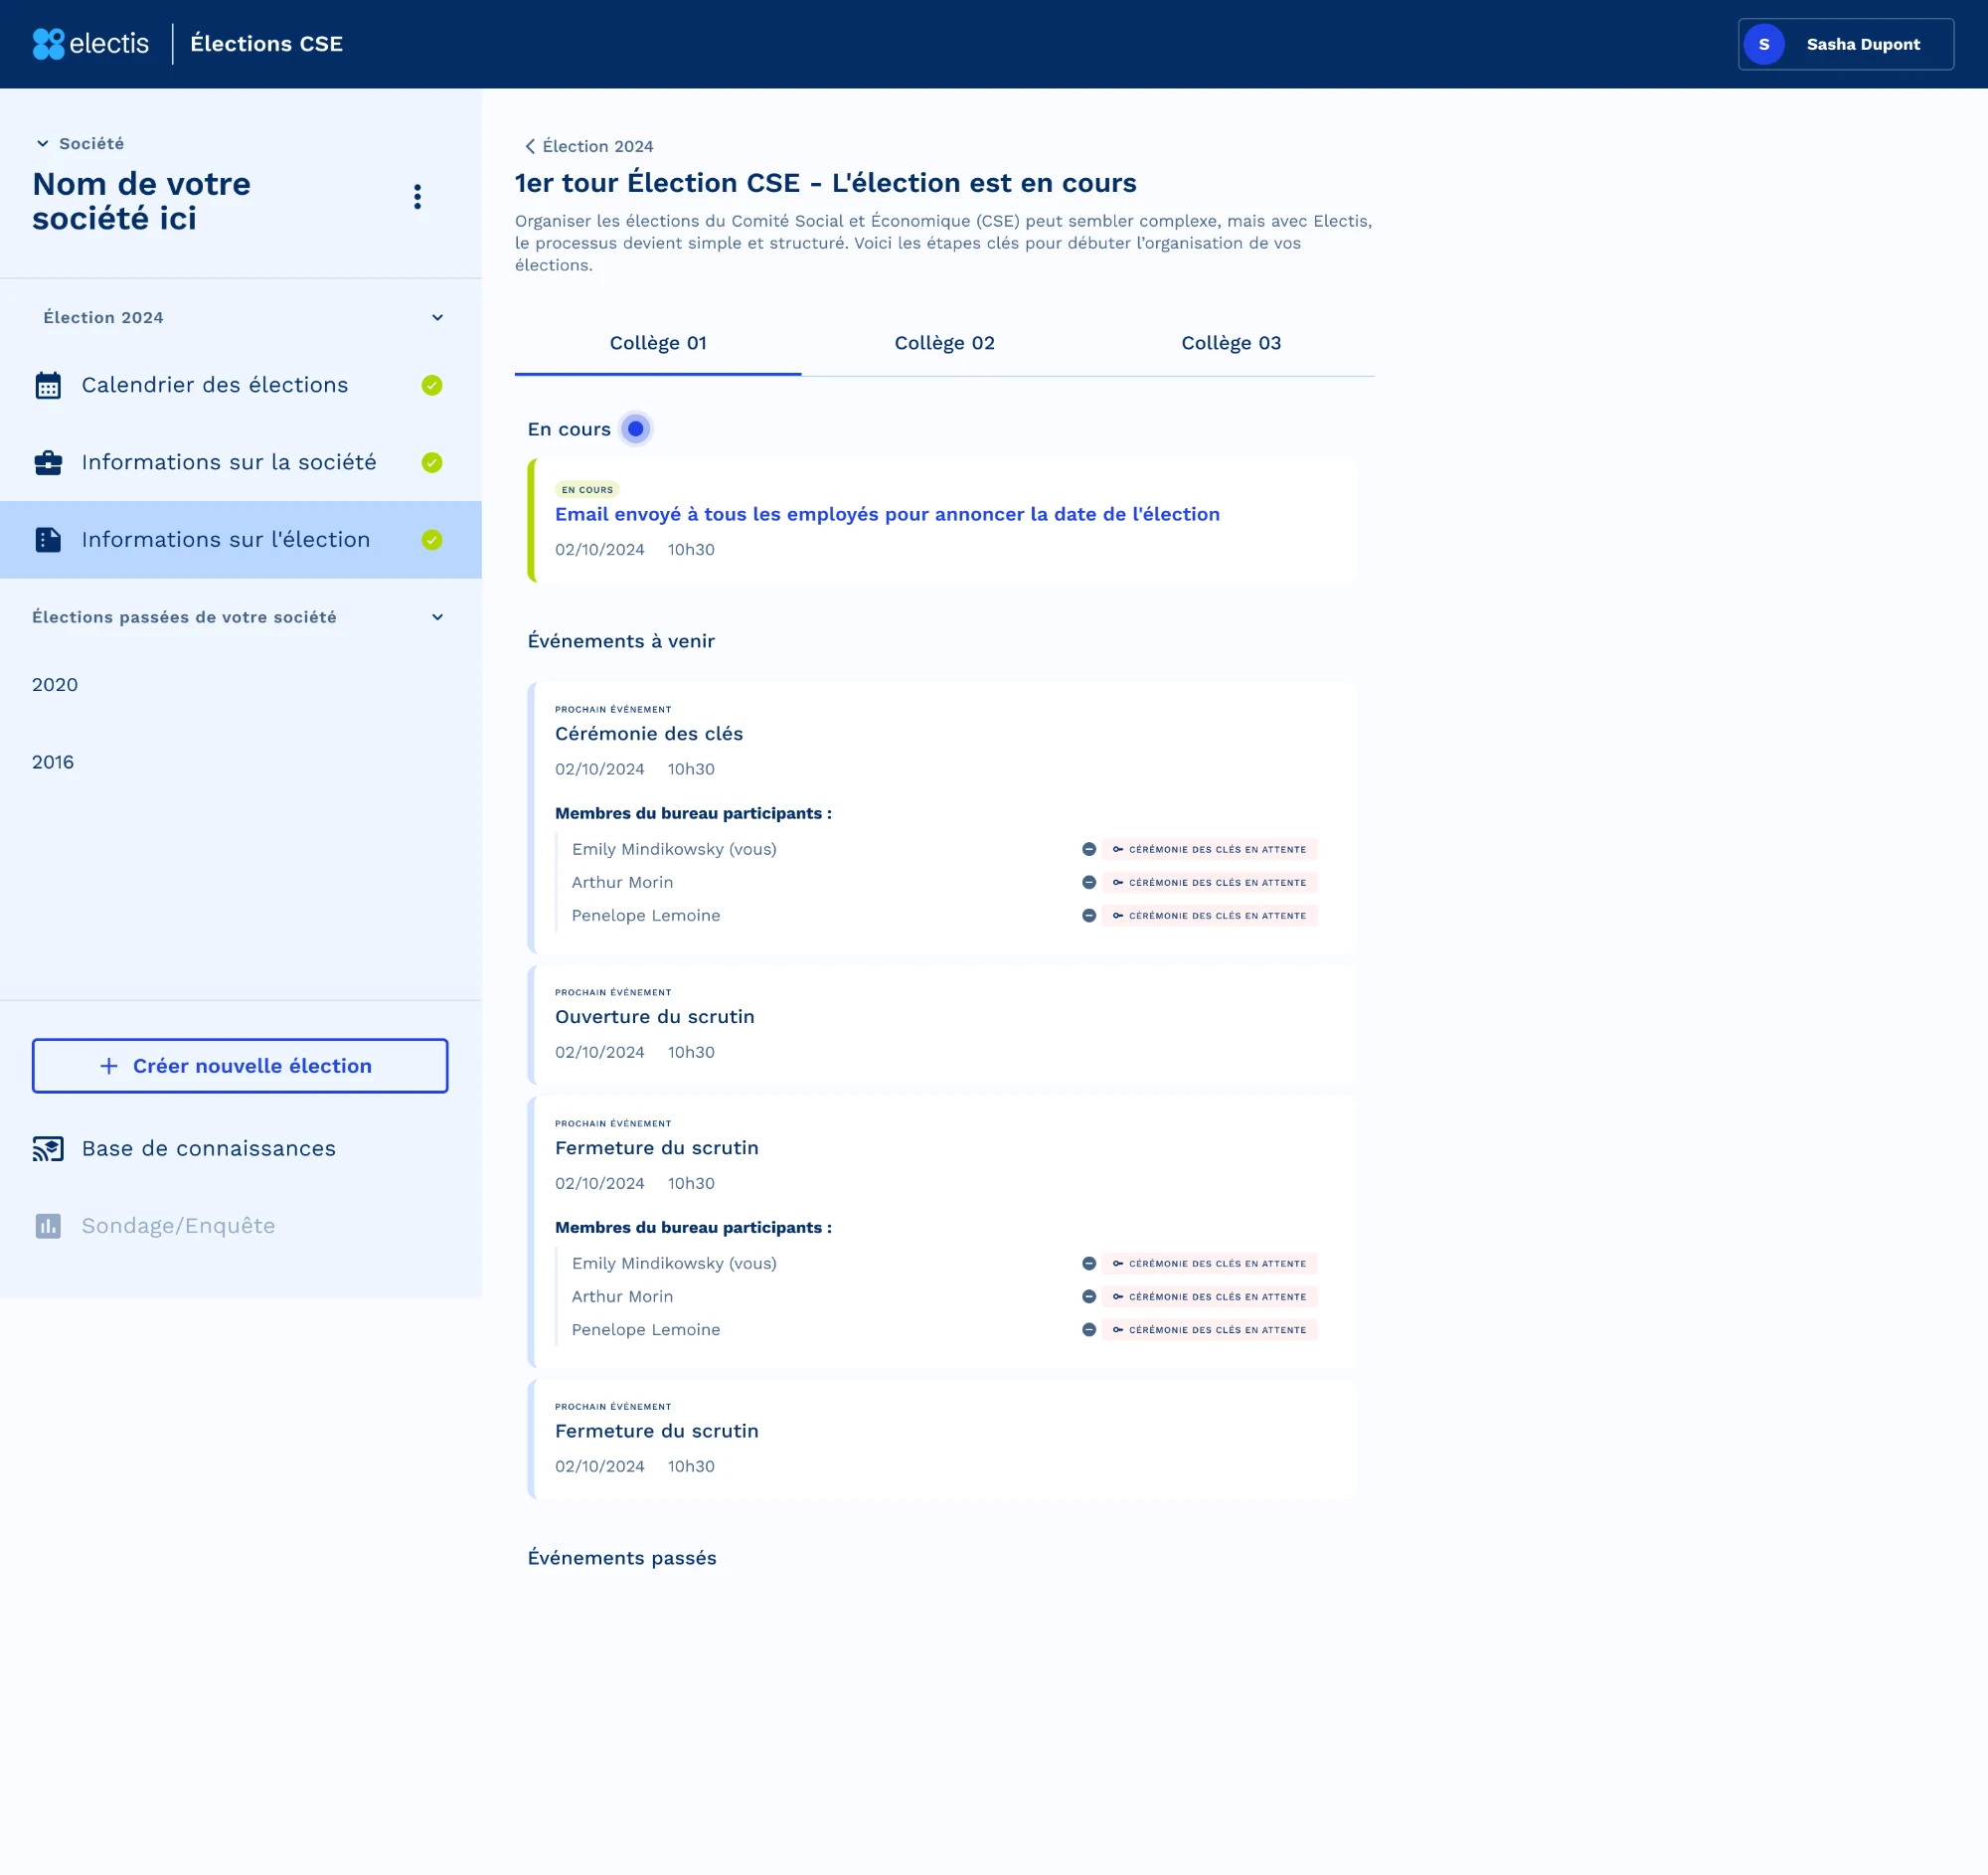Click the blue En cours status dot
The width and height of the screenshot is (1988, 1875).
pyautogui.click(x=635, y=429)
